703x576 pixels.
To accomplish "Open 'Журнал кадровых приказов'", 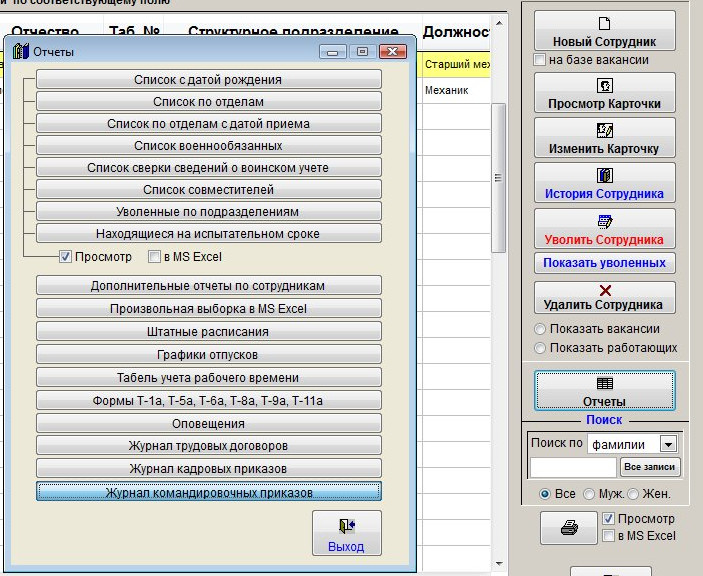I will (209, 468).
